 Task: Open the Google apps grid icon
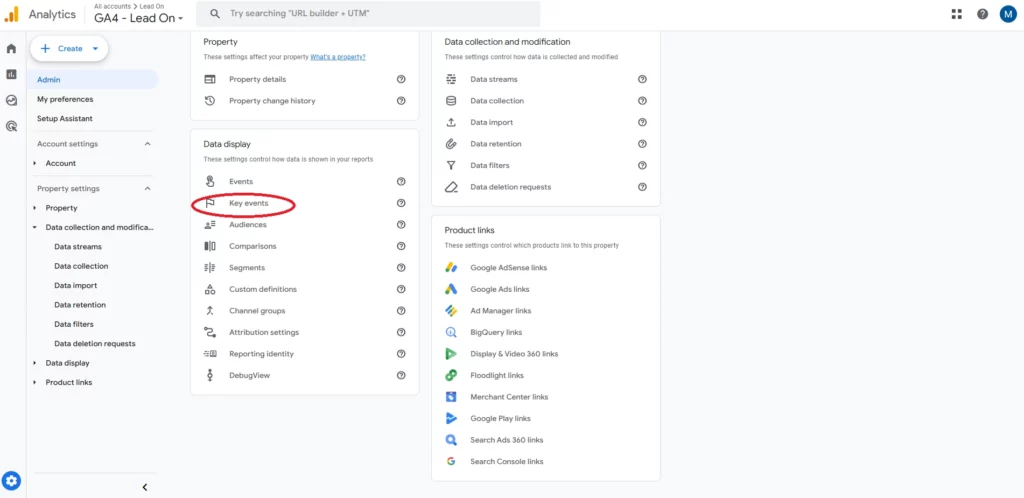point(957,14)
